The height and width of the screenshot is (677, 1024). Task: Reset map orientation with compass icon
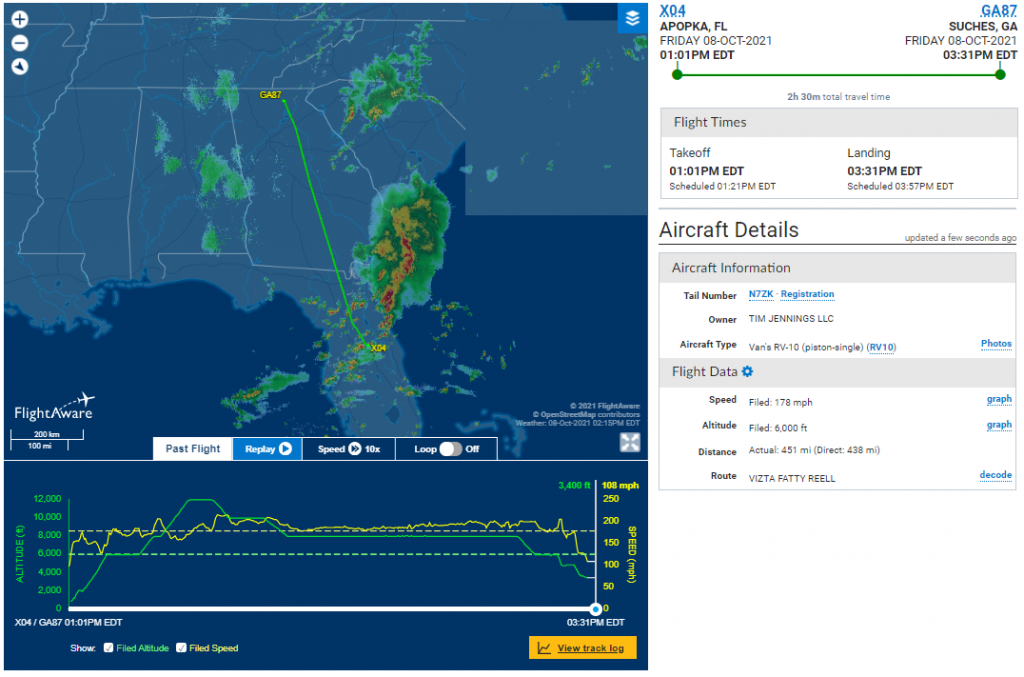(x=20, y=67)
